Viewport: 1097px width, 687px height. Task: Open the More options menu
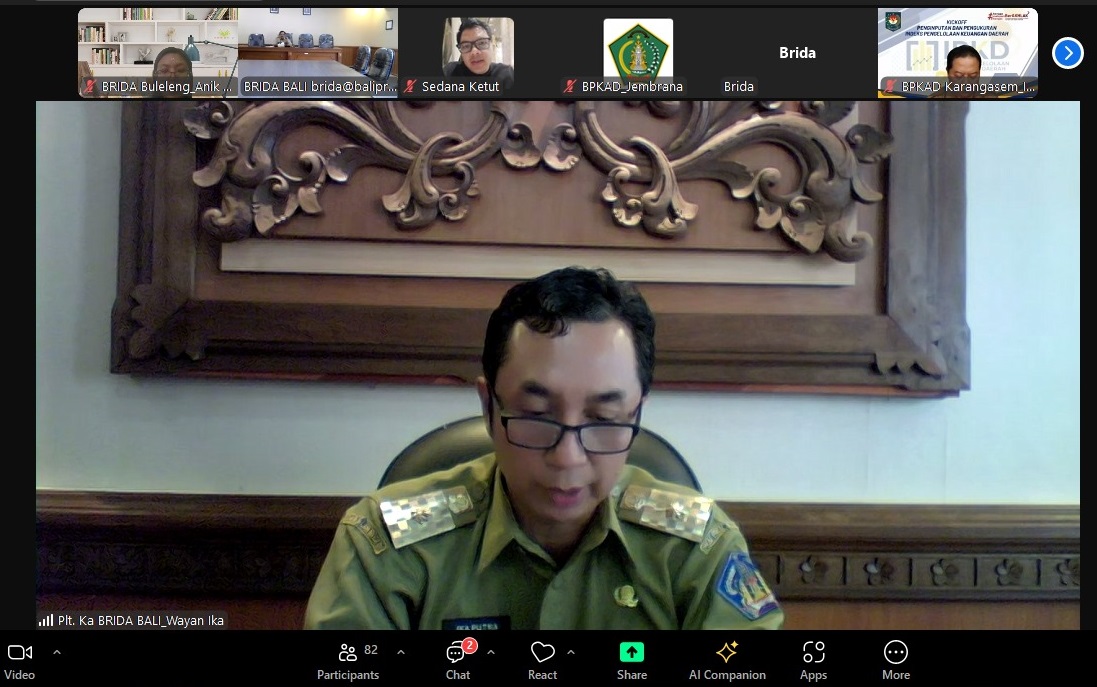click(x=896, y=661)
